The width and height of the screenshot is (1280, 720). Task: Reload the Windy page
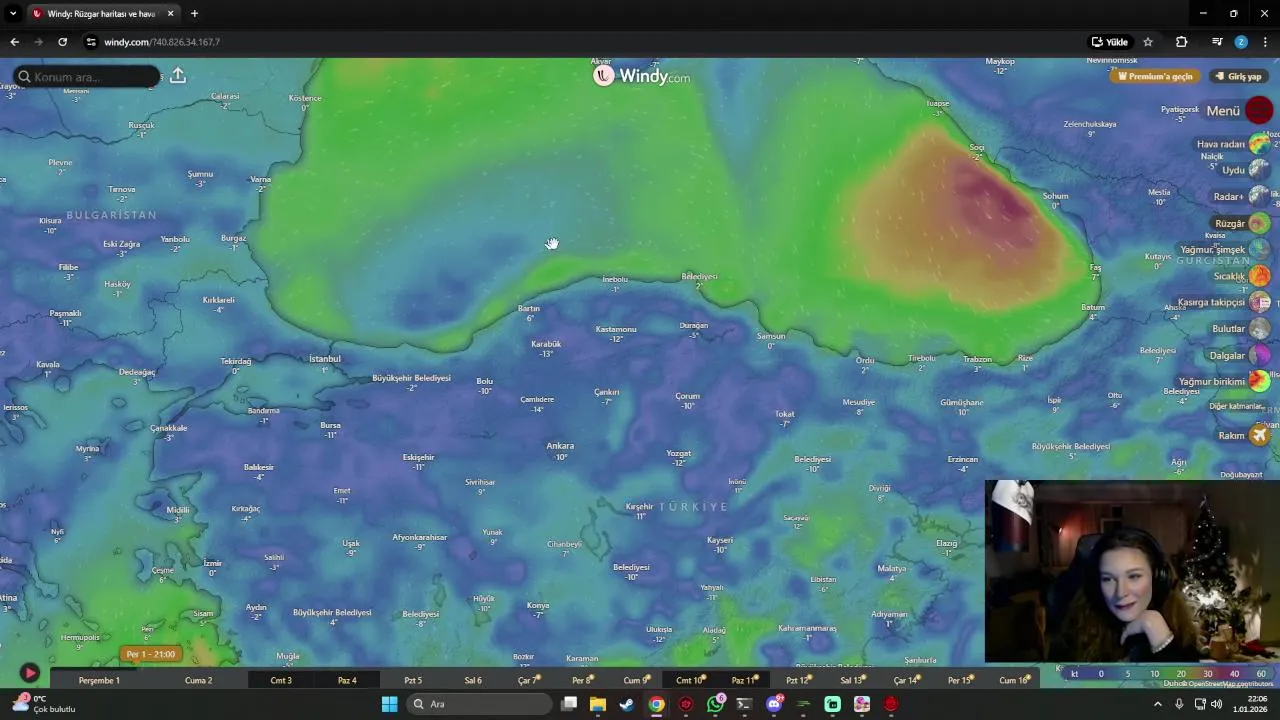point(62,42)
